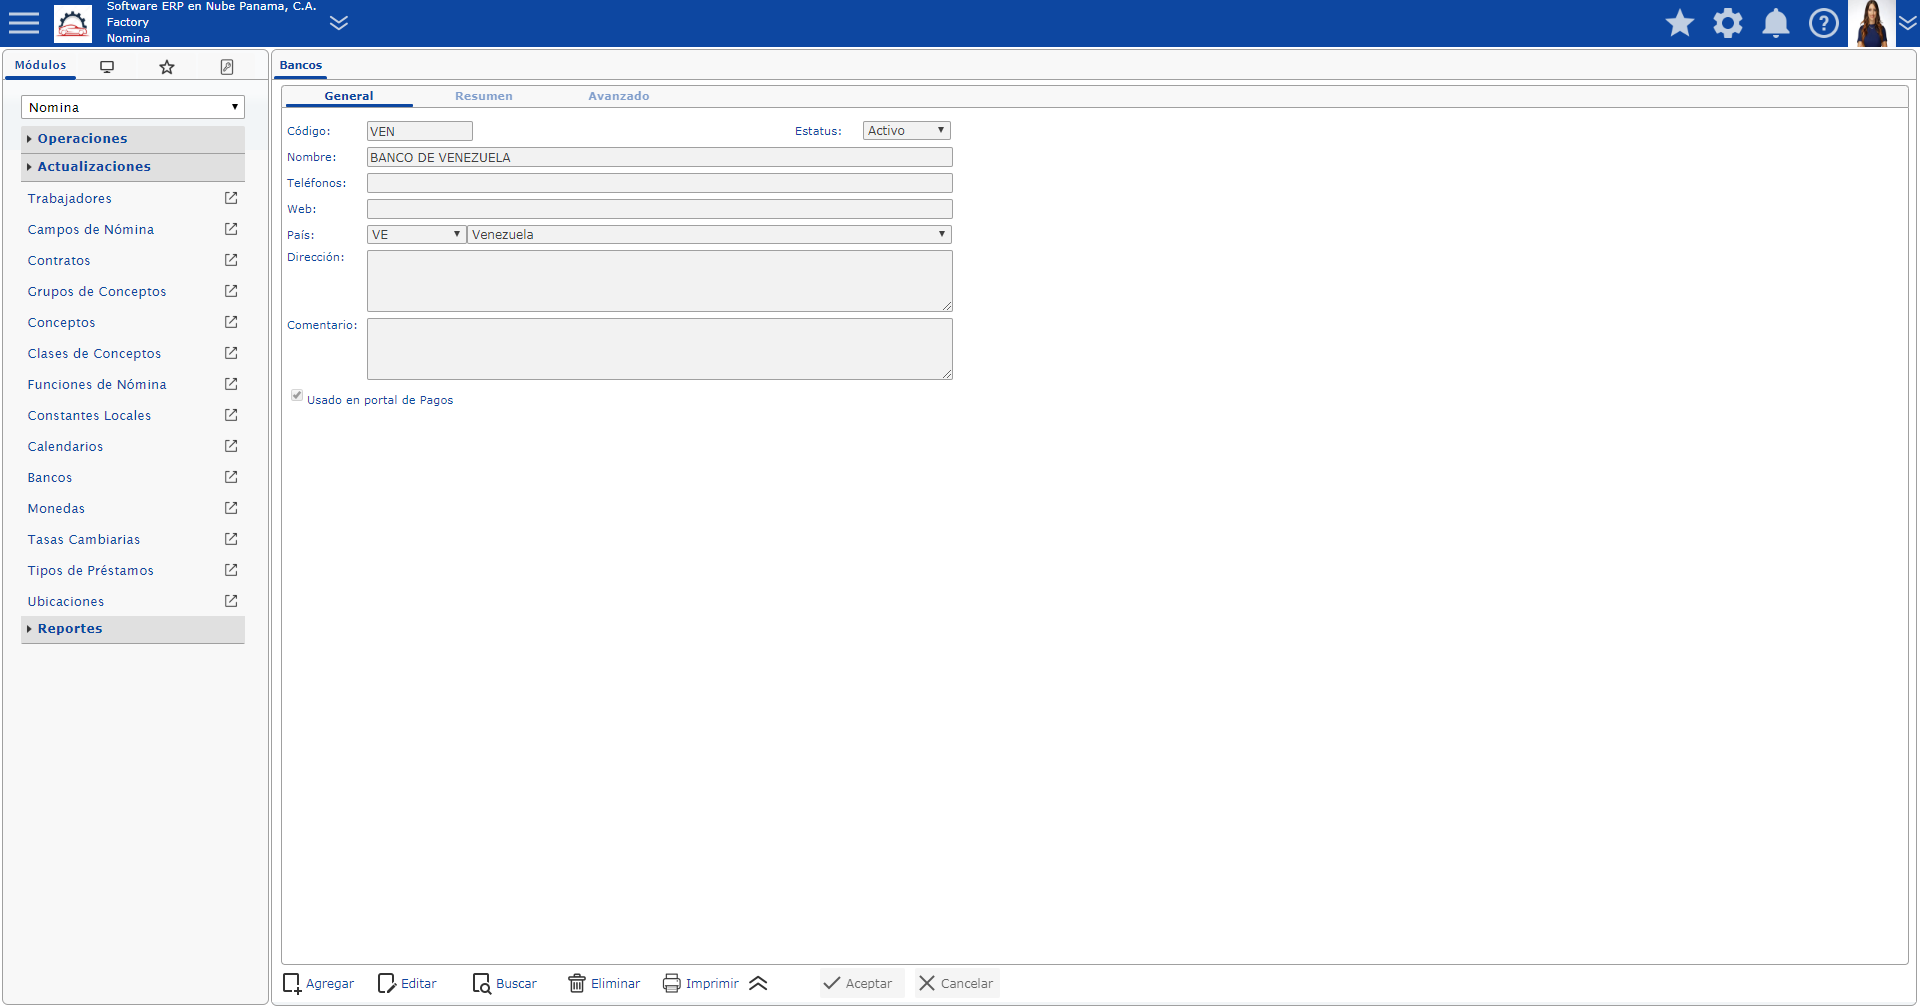Toggle Usado en portal de Pagos checkbox
Image resolution: width=1920 pixels, height=1007 pixels.
tap(297, 396)
